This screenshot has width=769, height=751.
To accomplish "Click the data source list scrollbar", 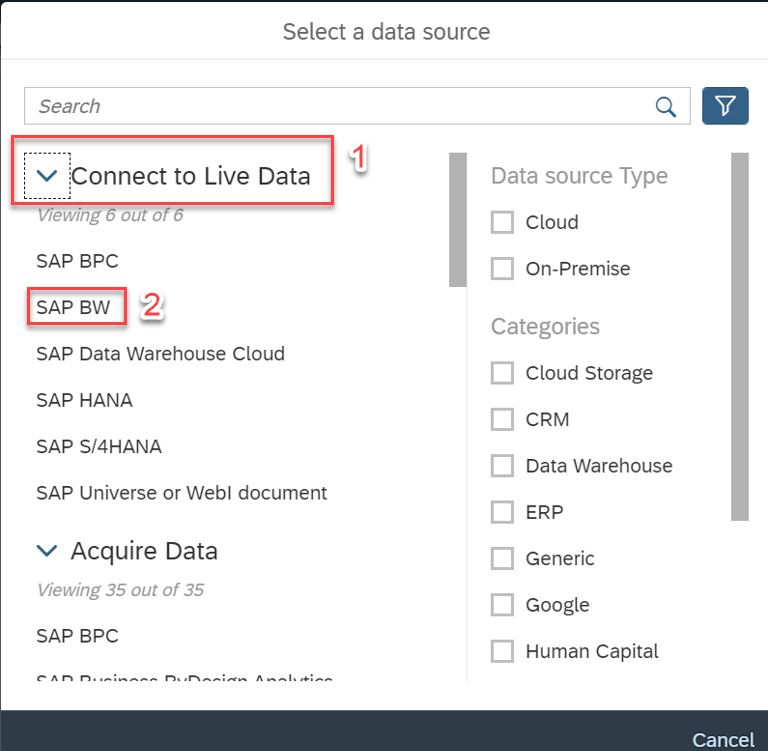I will point(458,220).
